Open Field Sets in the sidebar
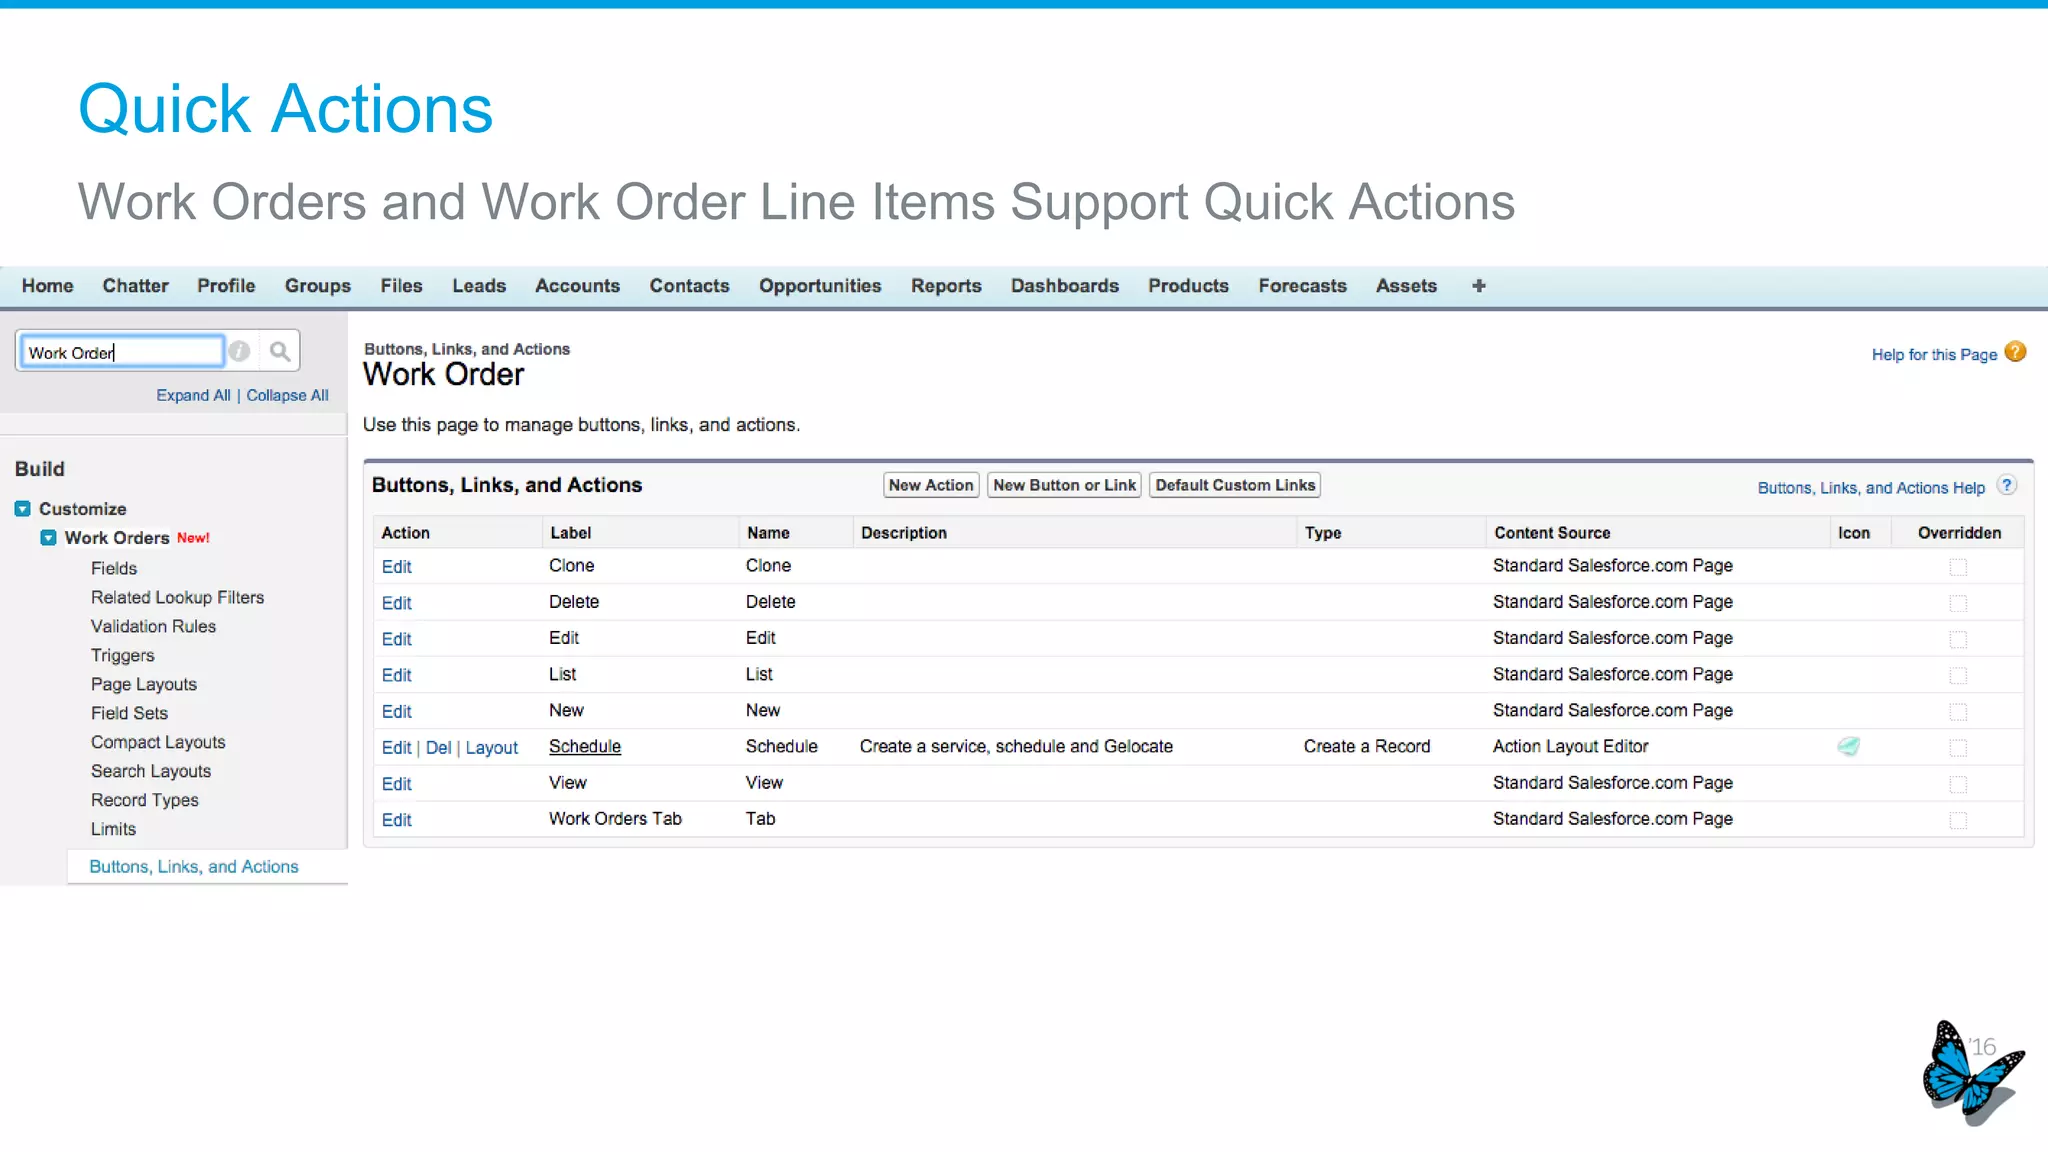This screenshot has height=1152, width=2048. click(129, 713)
